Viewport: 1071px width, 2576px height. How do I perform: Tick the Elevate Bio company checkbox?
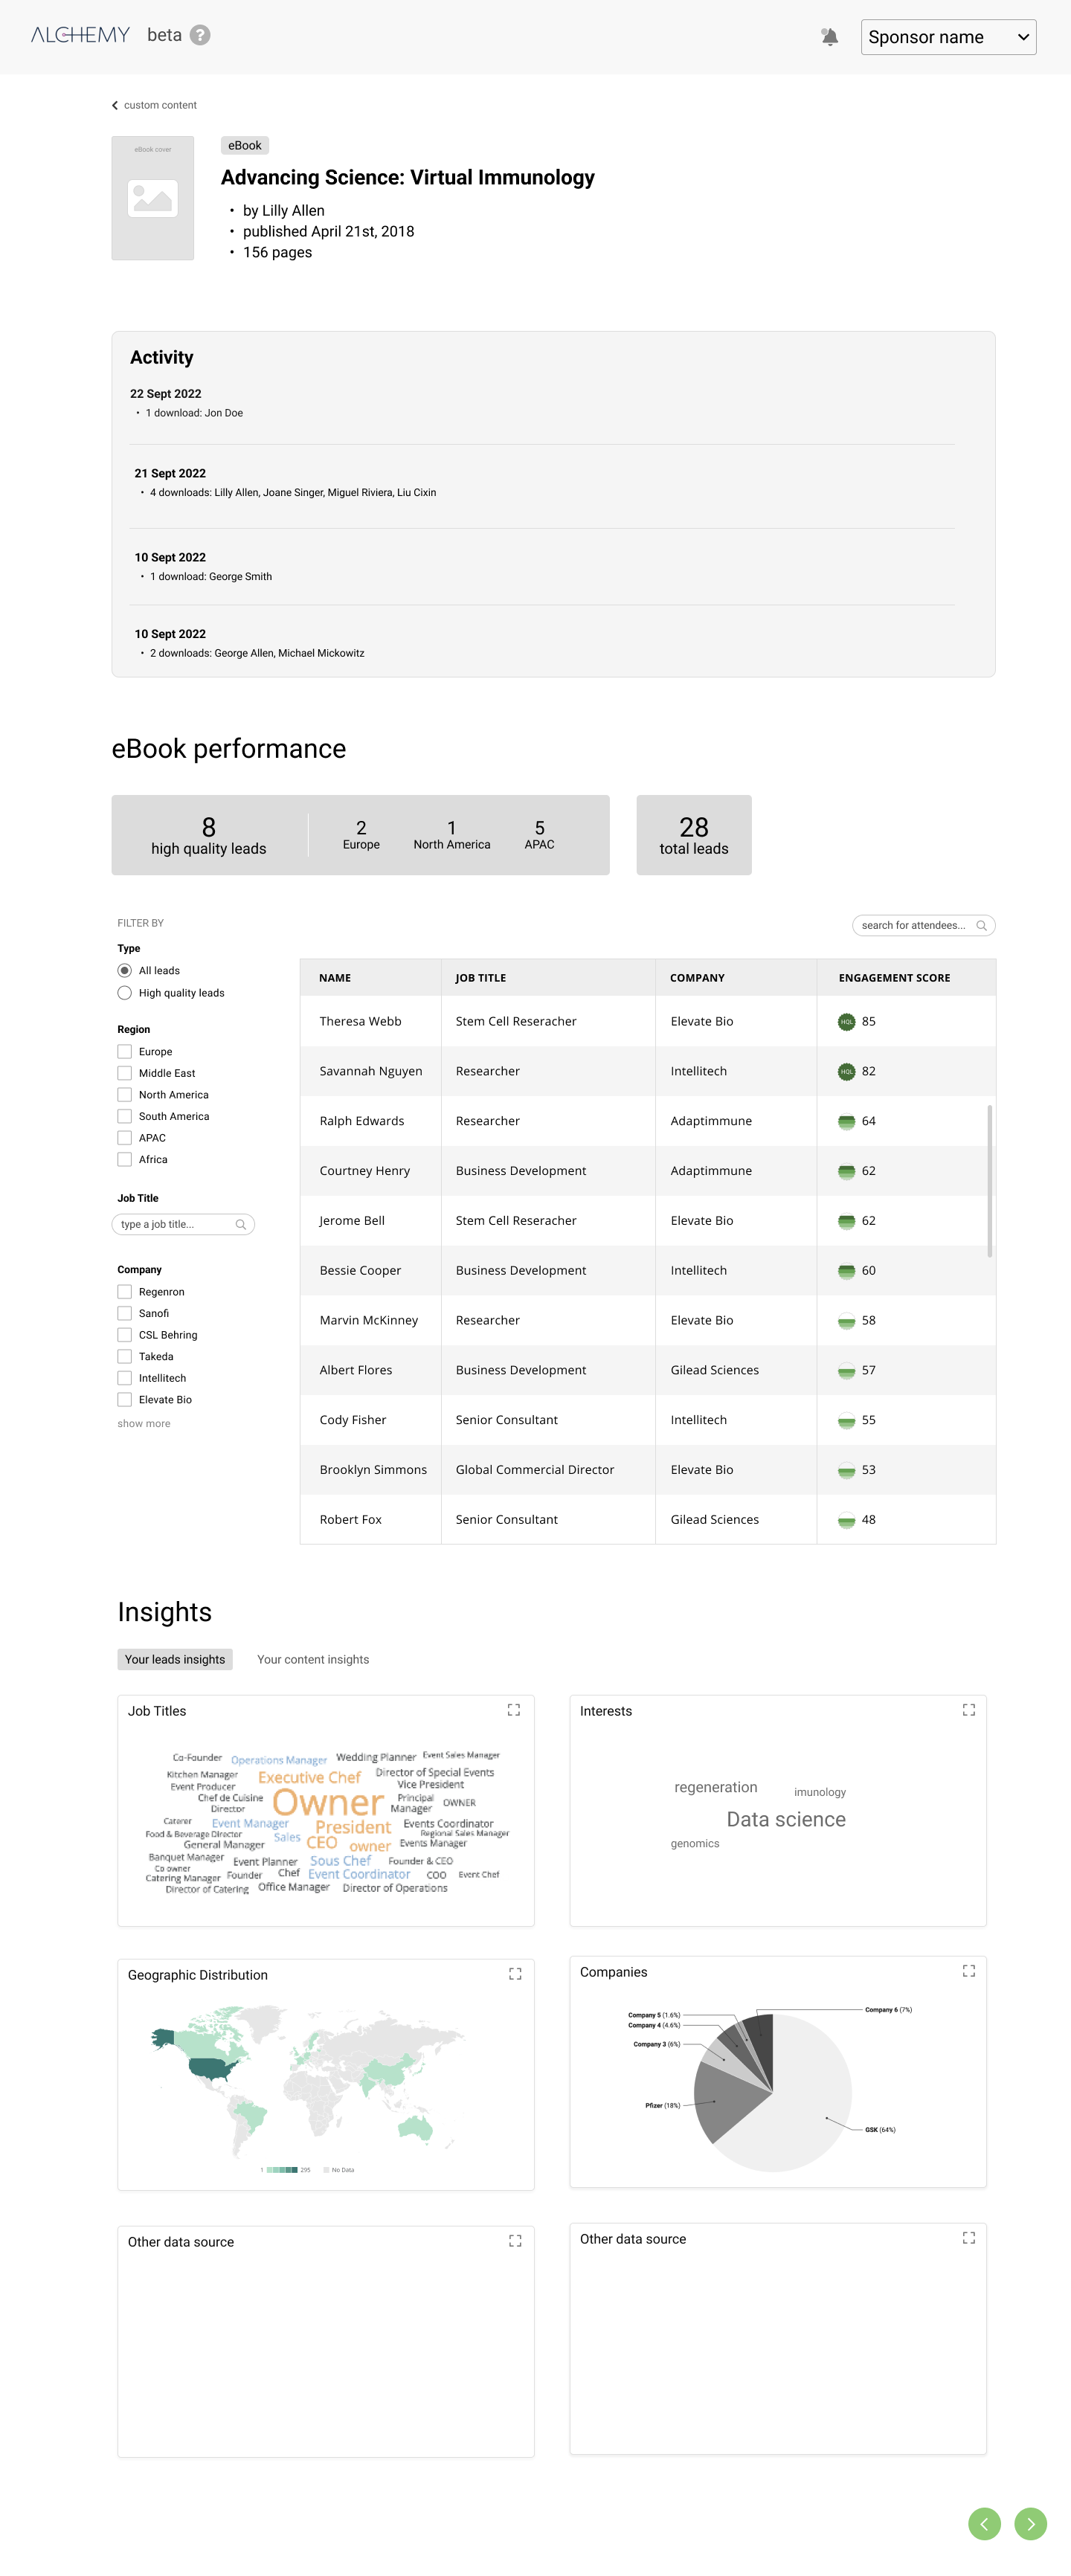[124, 1400]
